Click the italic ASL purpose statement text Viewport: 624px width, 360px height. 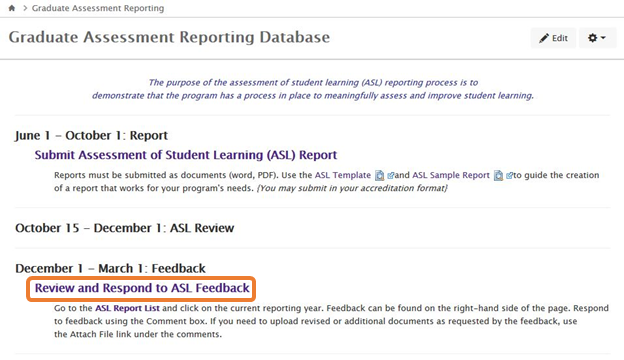tap(313, 89)
